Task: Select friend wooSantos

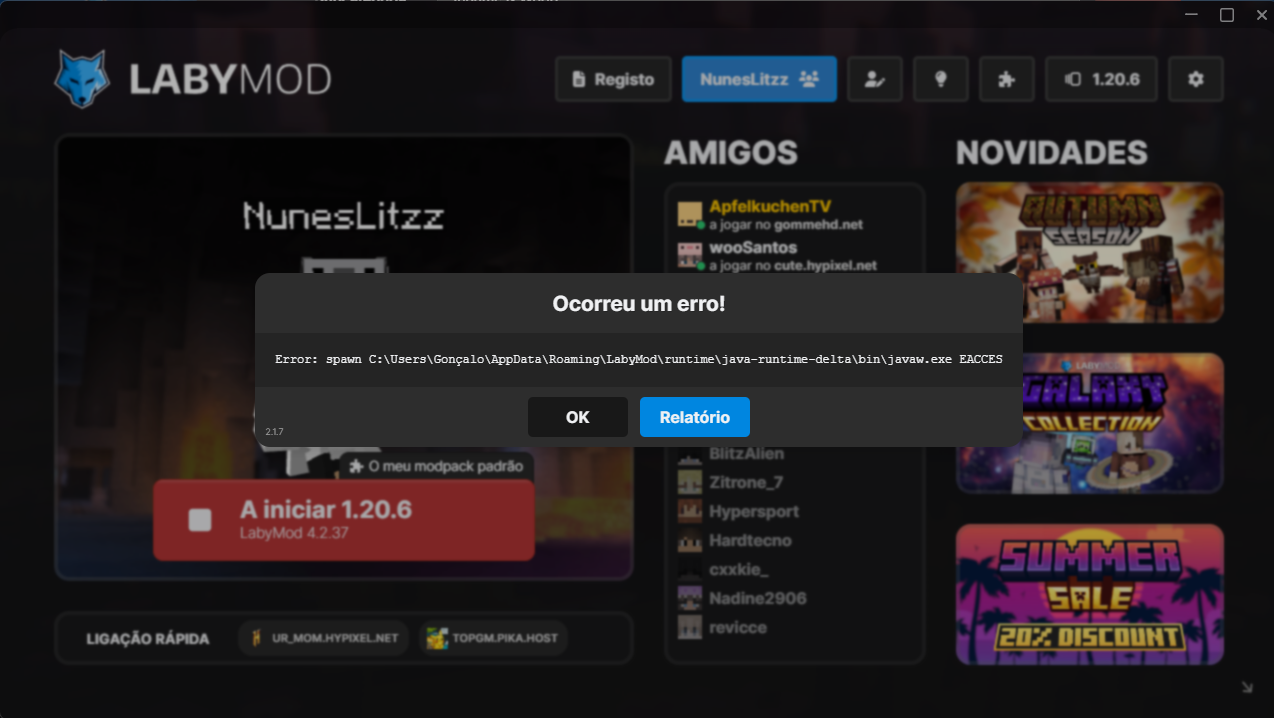Action: 795,255
